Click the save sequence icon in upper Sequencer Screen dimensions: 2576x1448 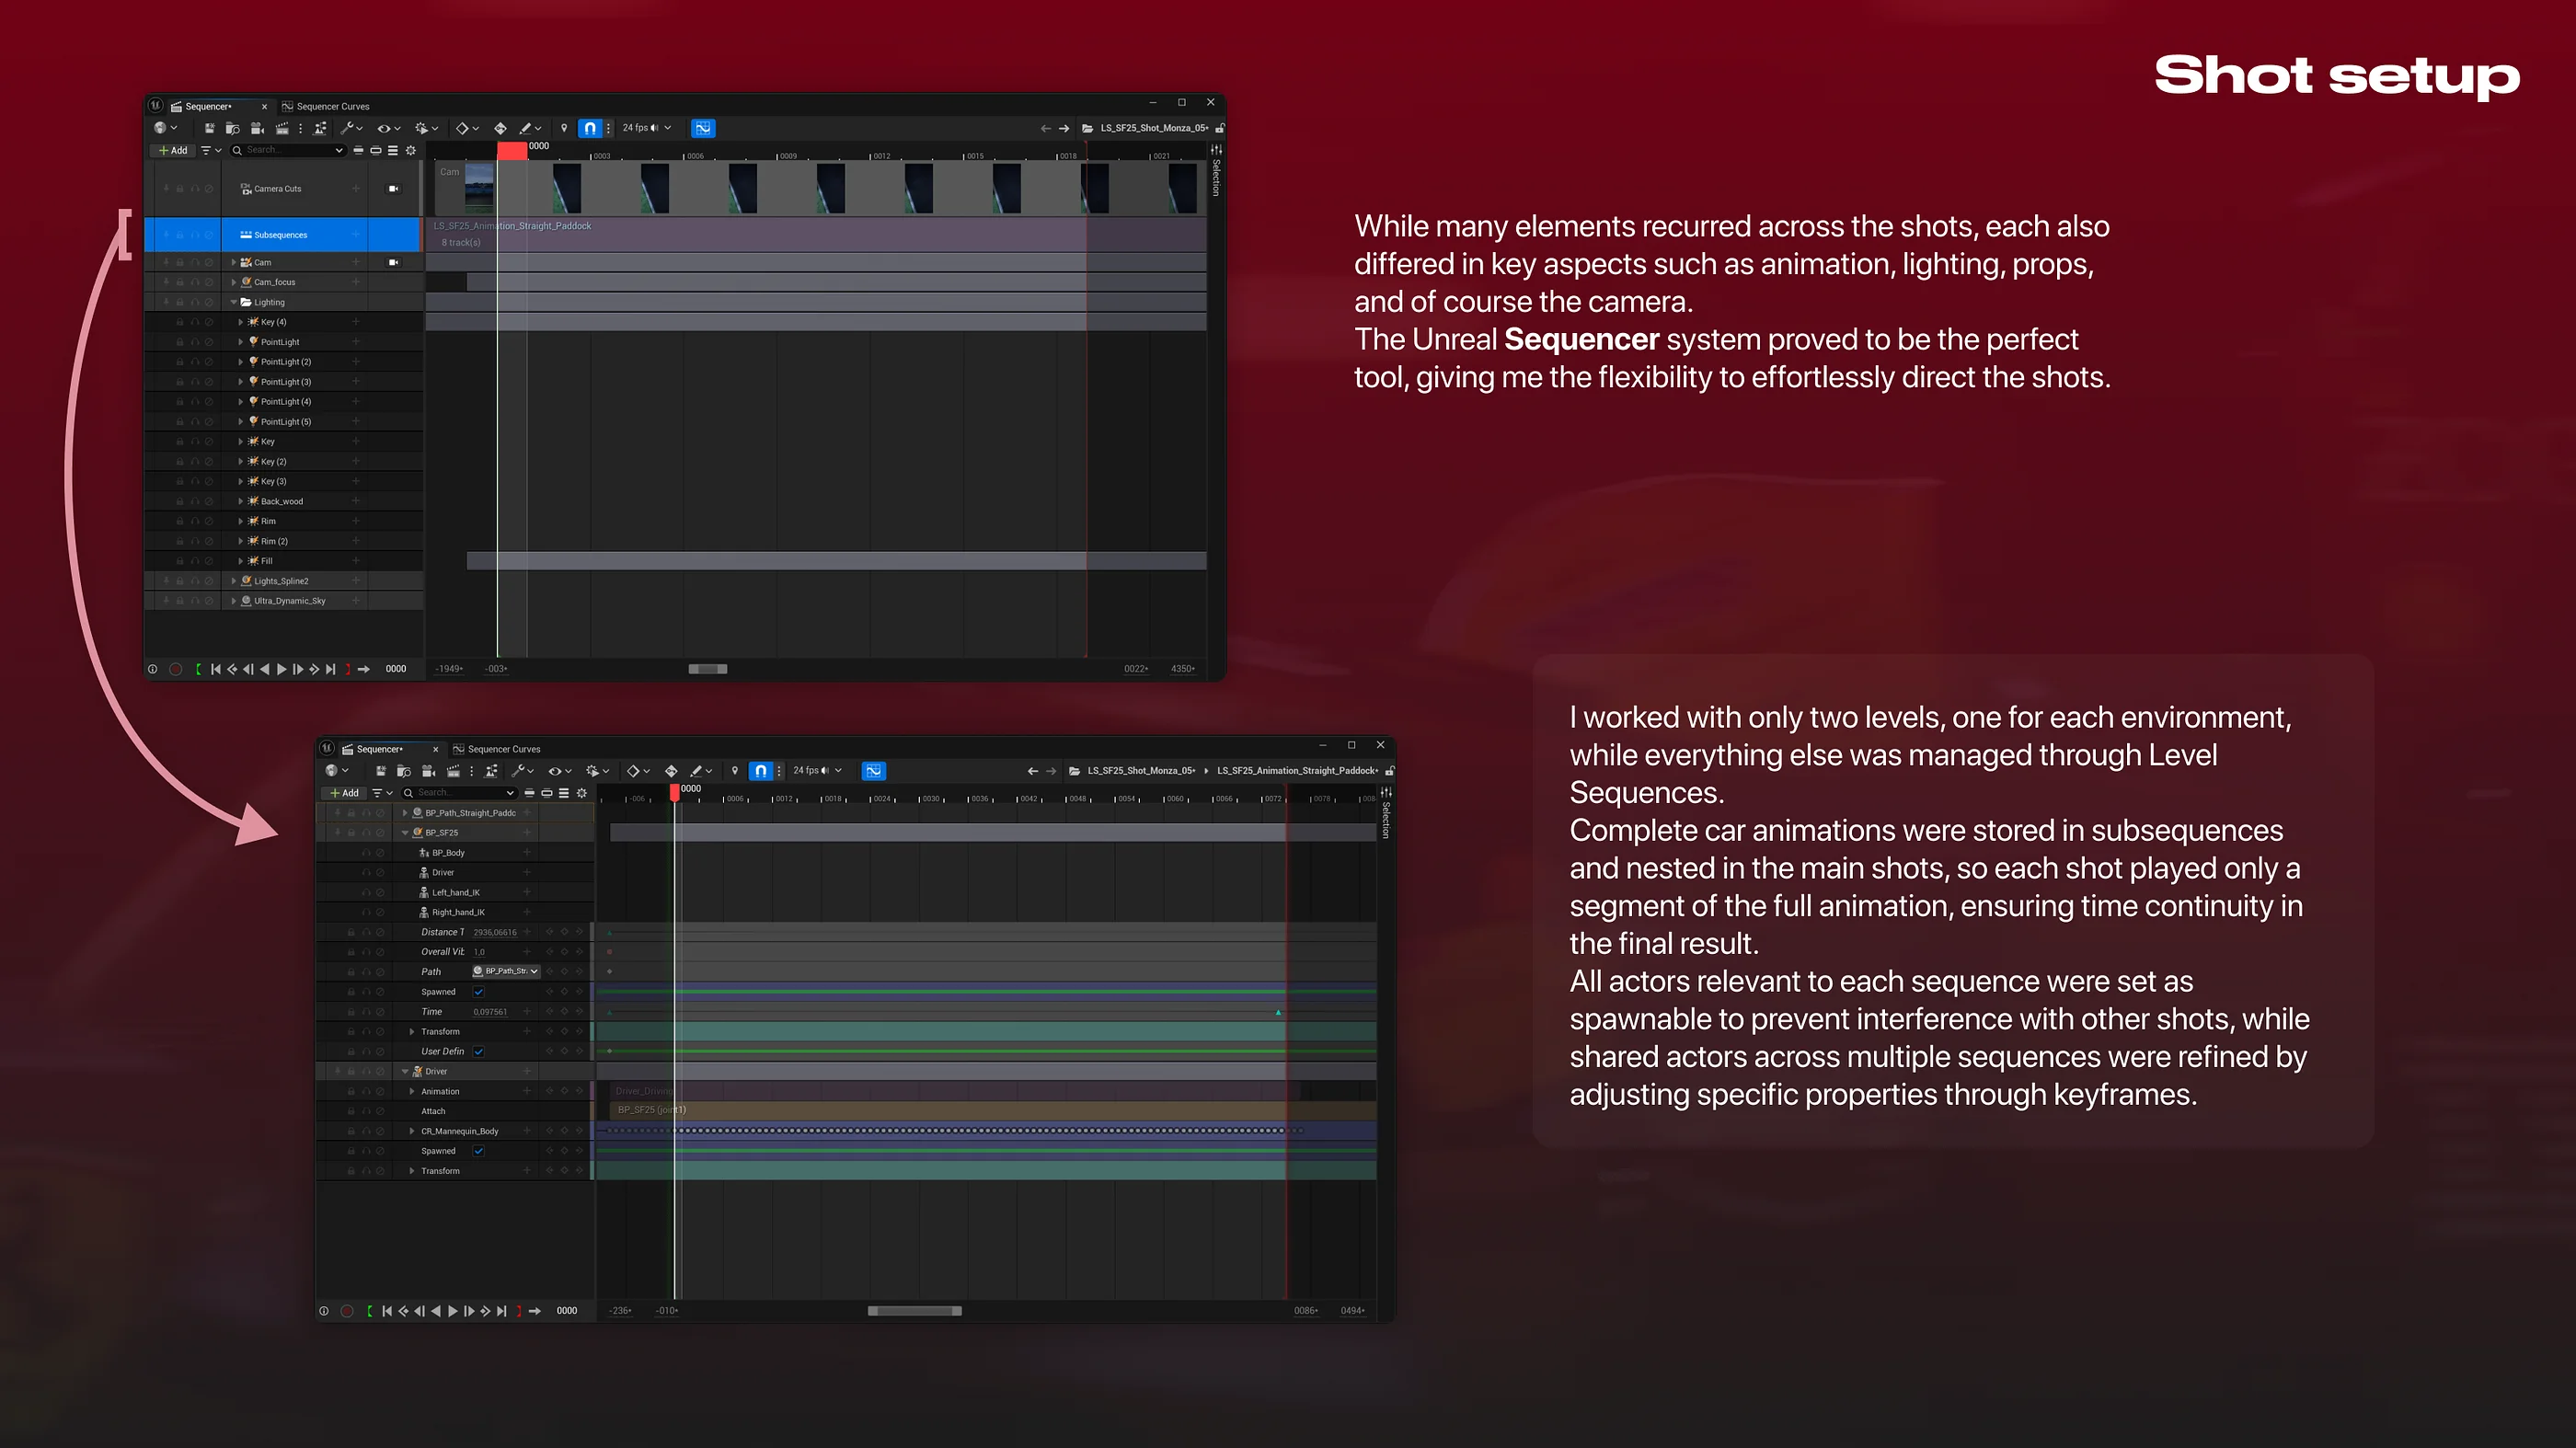209,128
